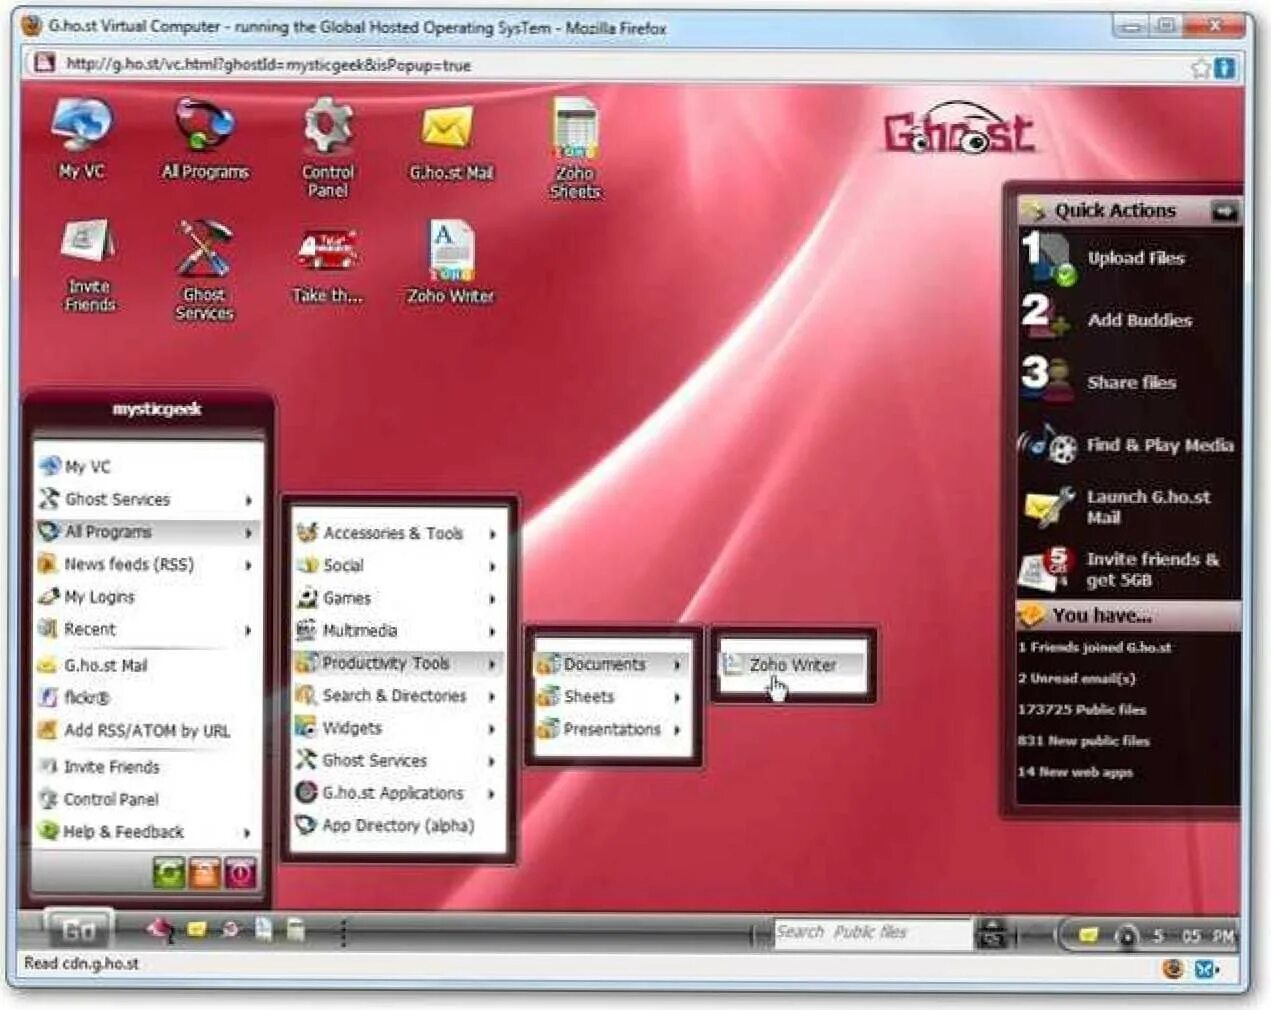Viewport: 1271px width, 1010px height.
Task: Expand Presentations submenu
Action: pyautogui.click(x=612, y=729)
